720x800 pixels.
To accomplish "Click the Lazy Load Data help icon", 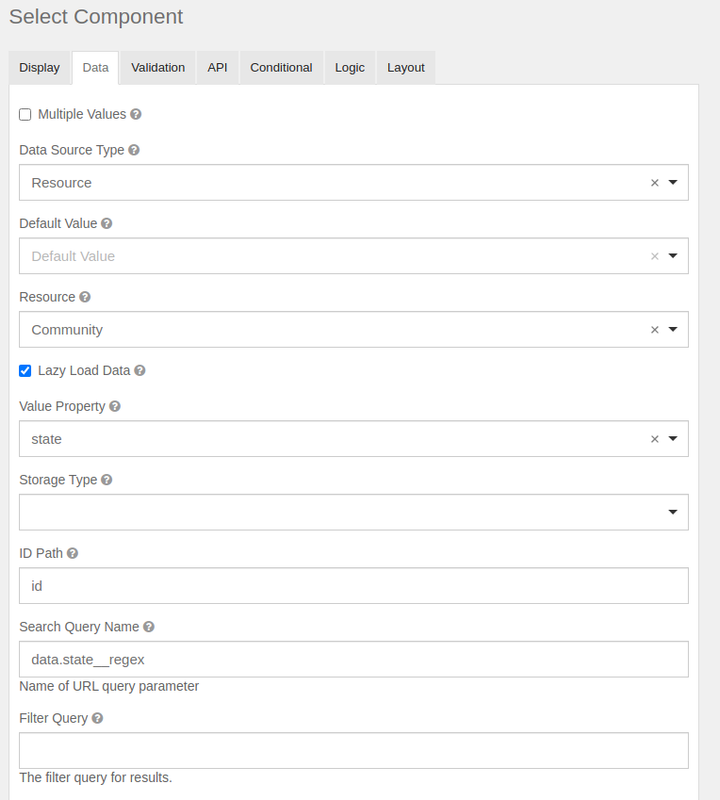I will click(140, 370).
